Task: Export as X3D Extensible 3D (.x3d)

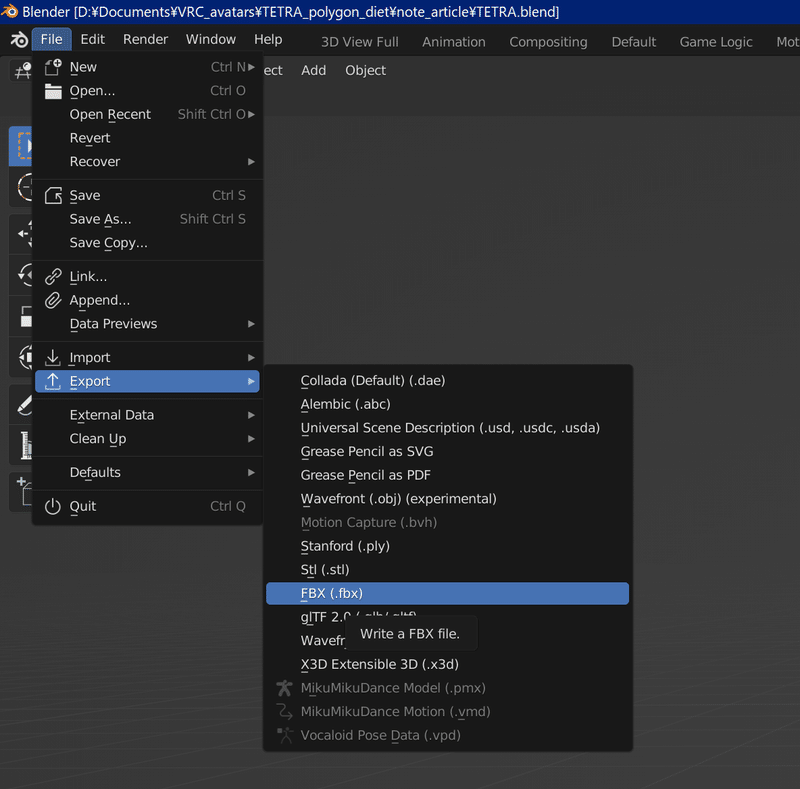Action: pyautogui.click(x=447, y=664)
